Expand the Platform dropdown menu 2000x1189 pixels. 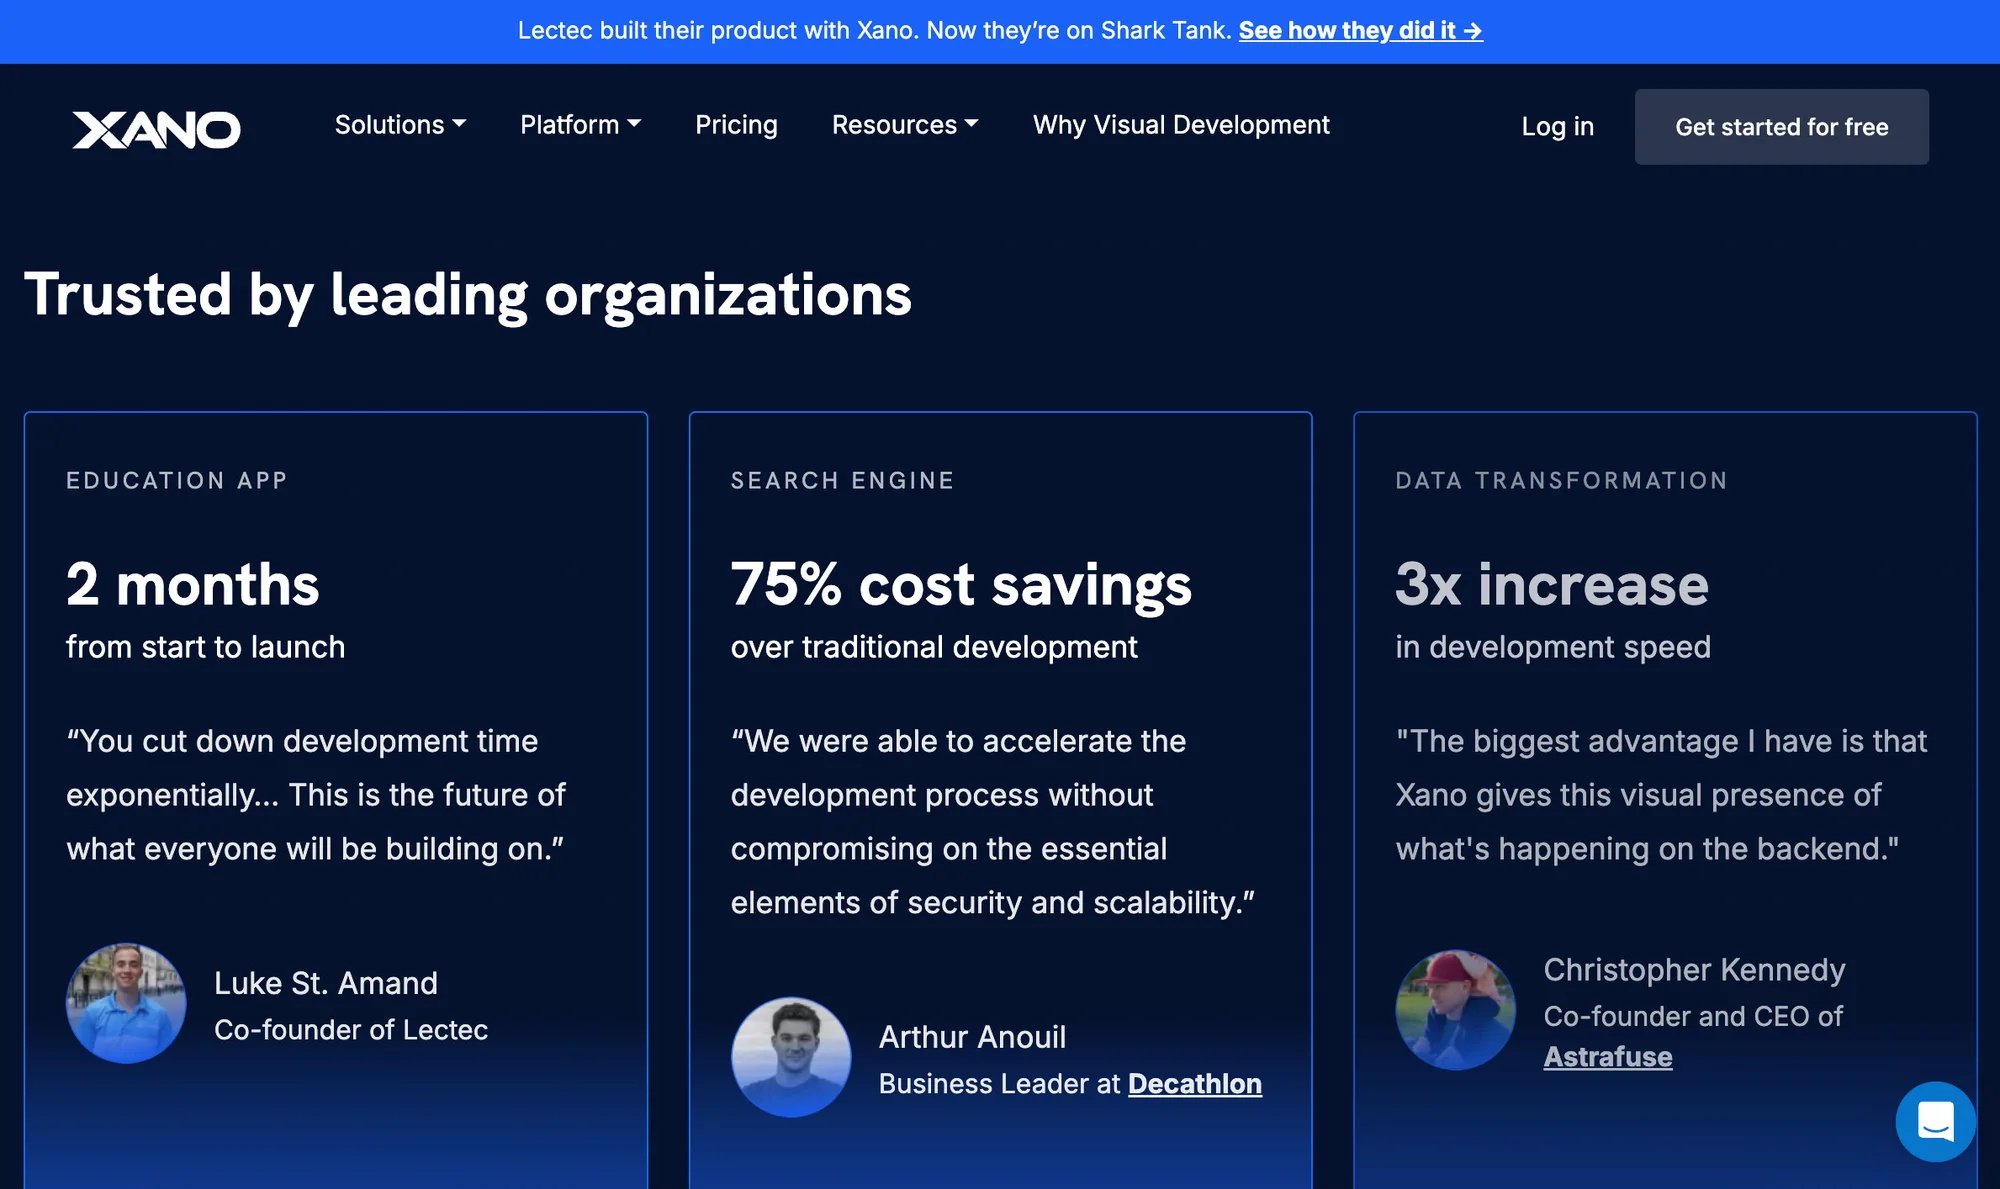580,125
